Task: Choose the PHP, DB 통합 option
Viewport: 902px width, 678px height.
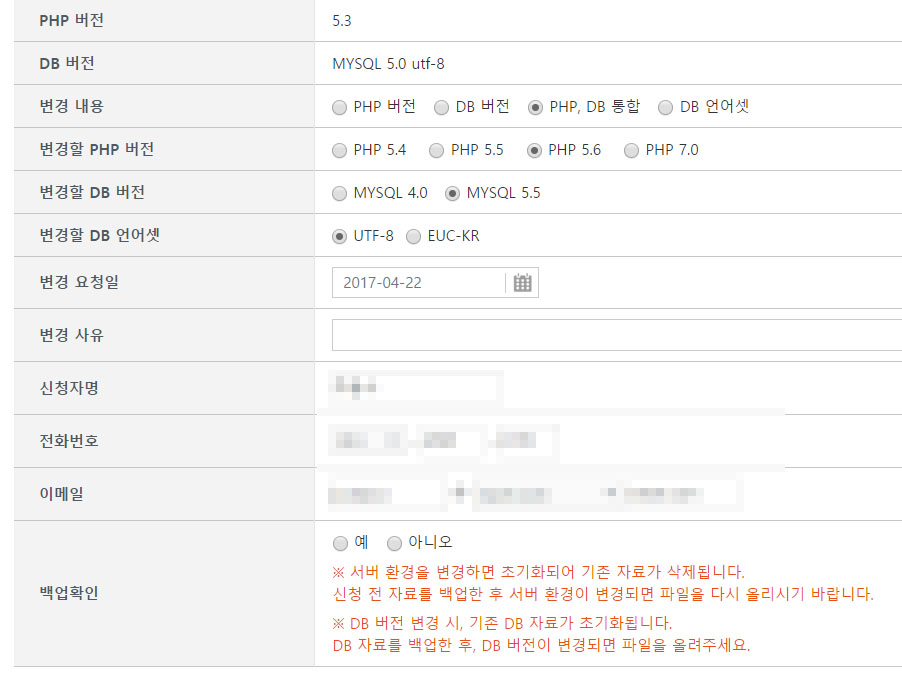Action: coord(536,108)
